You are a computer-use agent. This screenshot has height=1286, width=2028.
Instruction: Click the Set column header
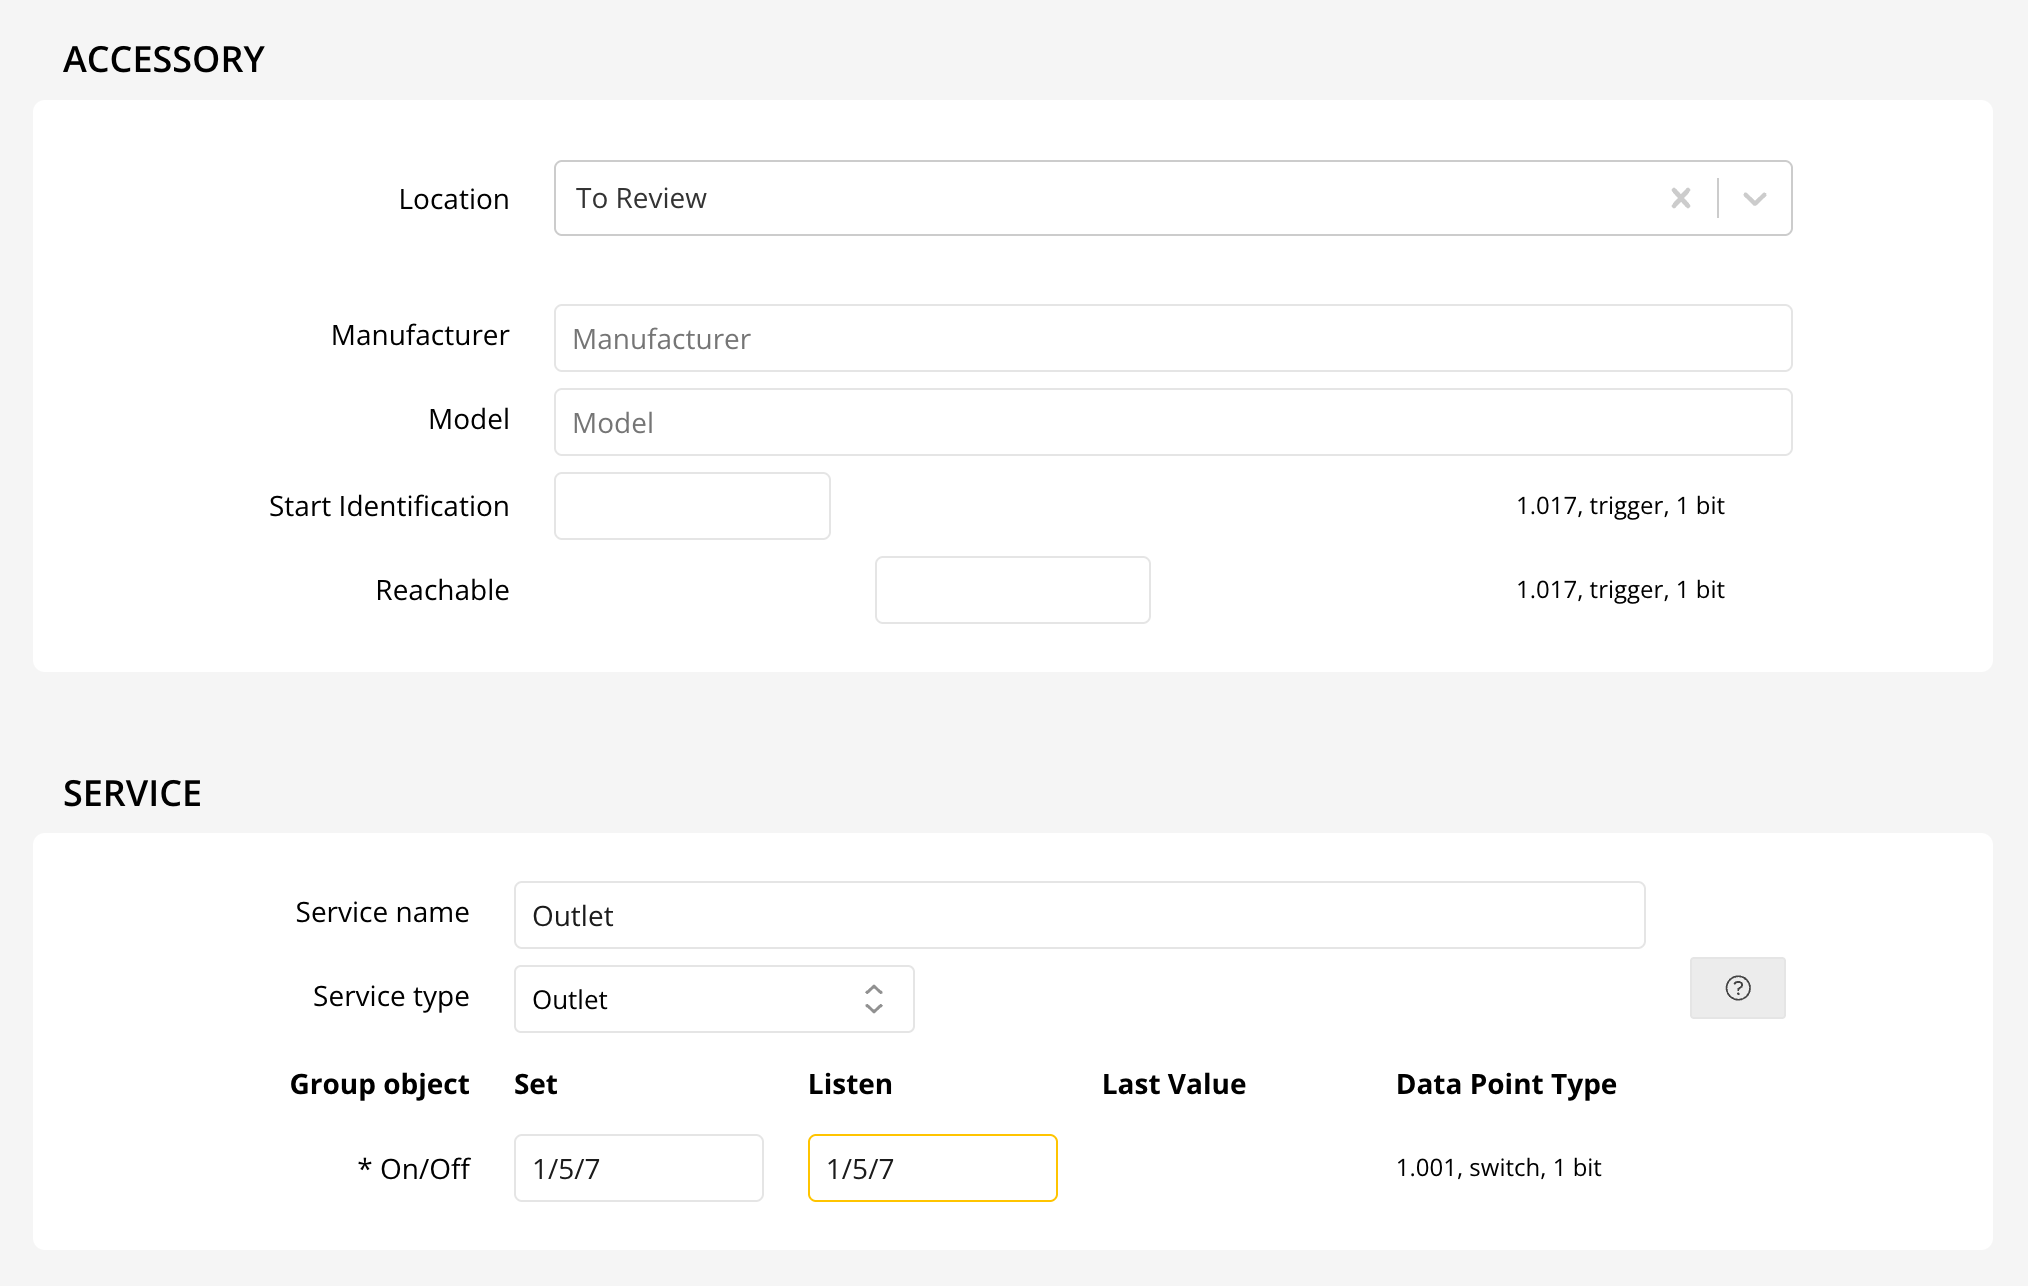(535, 1084)
